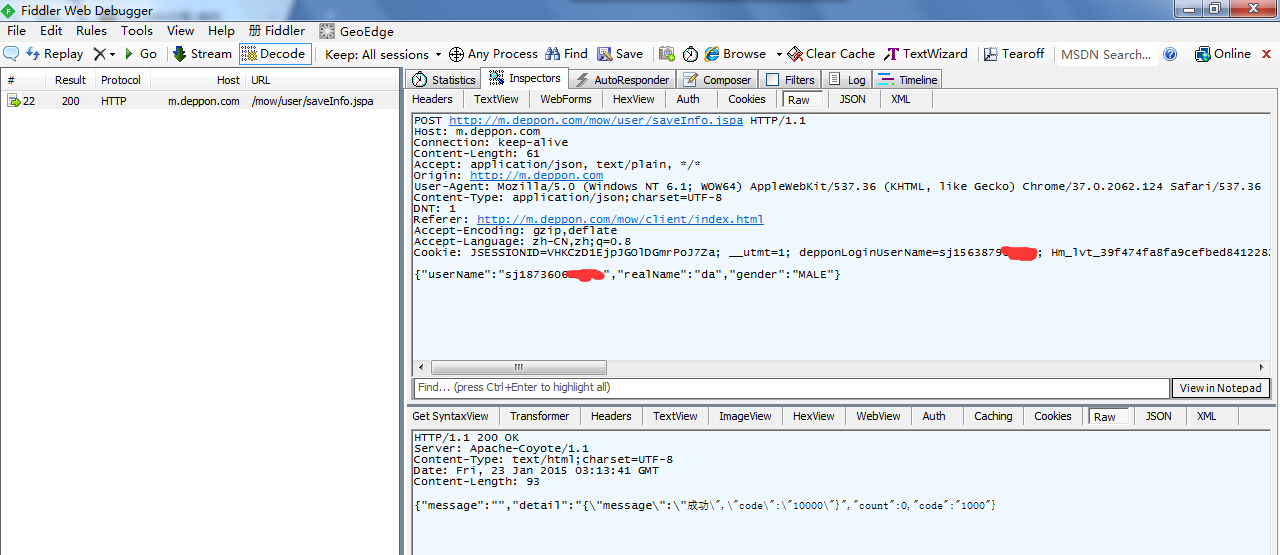Switch to the AutoResponder tab
1280x555 pixels.
(622, 80)
